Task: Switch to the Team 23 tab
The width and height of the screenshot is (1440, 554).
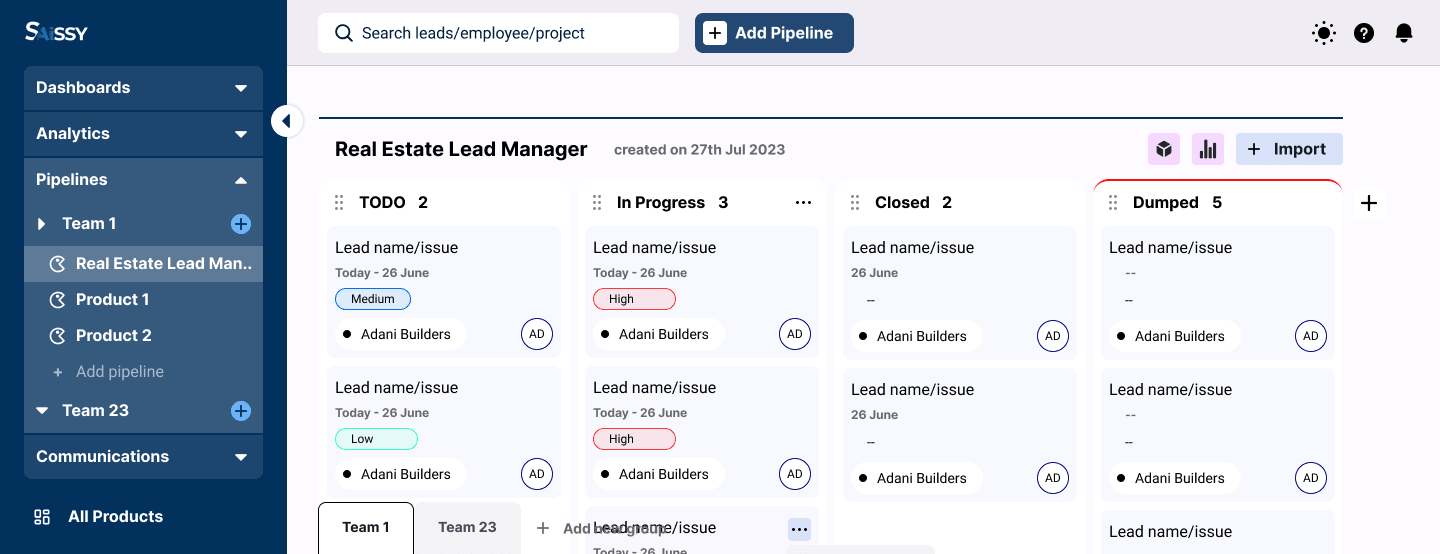Action: (467, 528)
